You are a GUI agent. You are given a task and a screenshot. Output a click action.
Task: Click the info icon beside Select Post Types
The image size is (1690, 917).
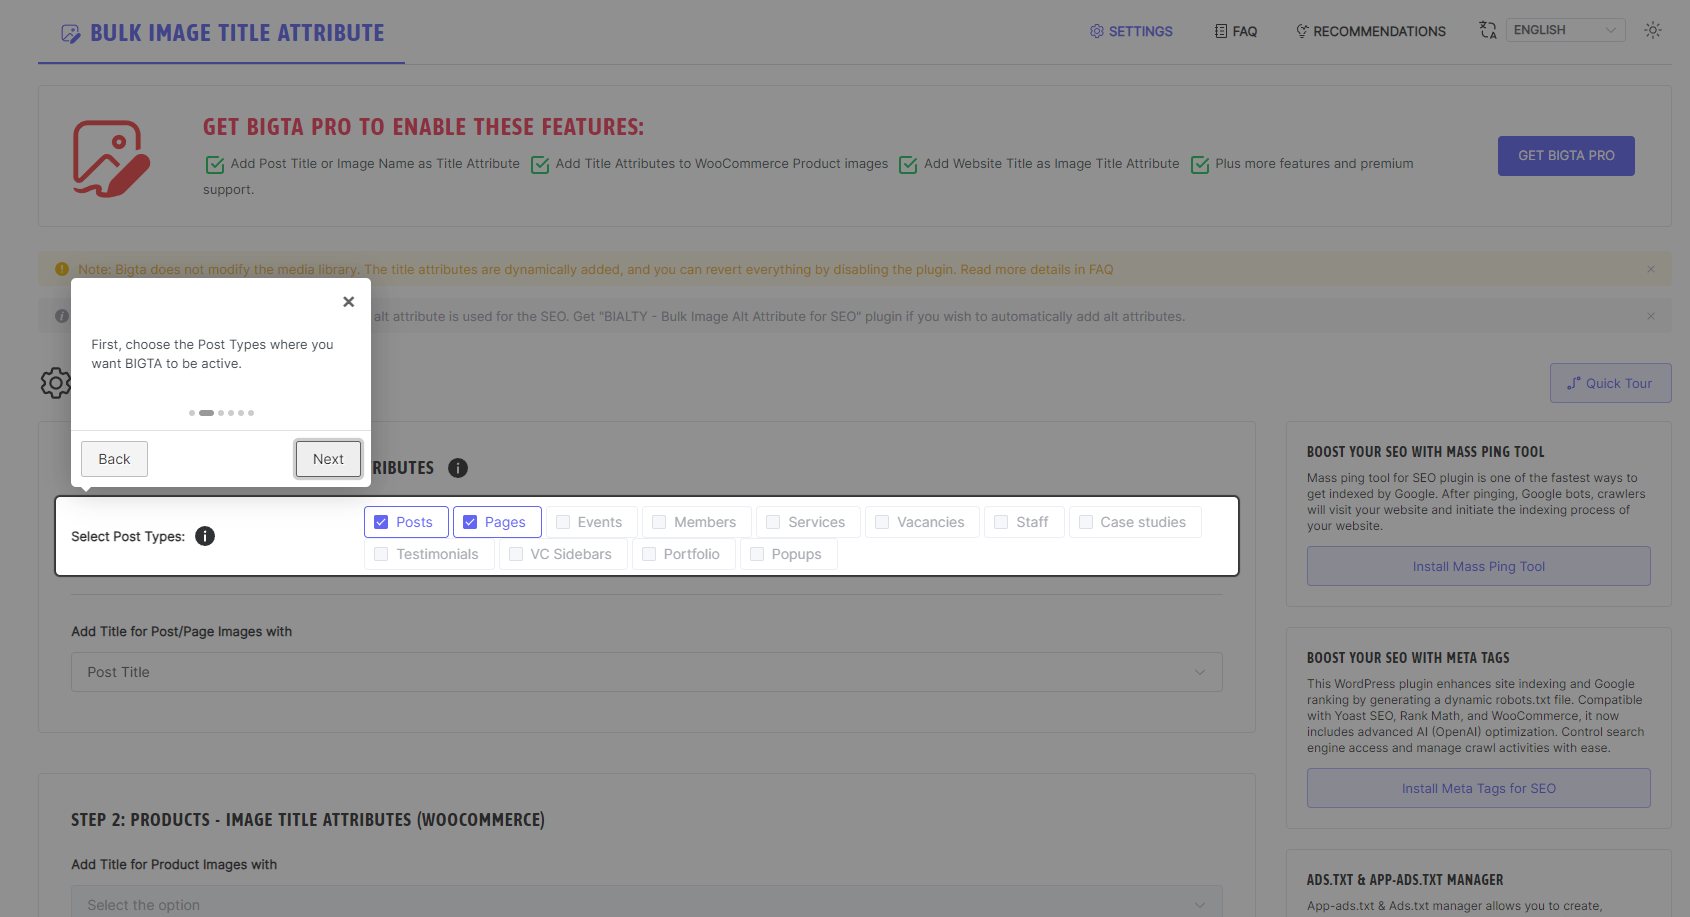(205, 536)
